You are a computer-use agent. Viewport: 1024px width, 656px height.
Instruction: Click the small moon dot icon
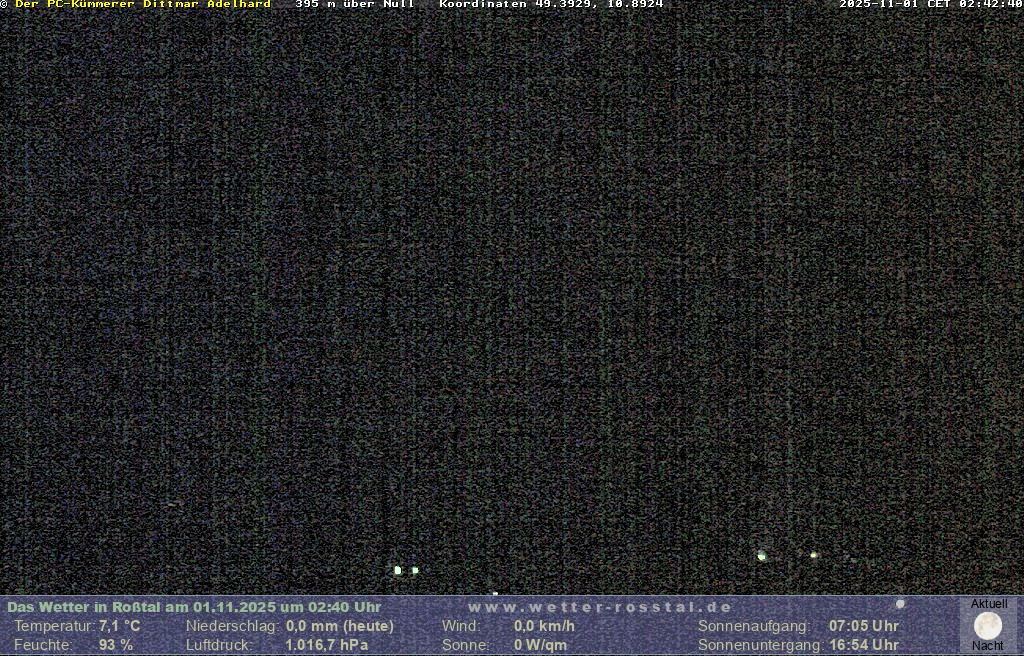900,604
